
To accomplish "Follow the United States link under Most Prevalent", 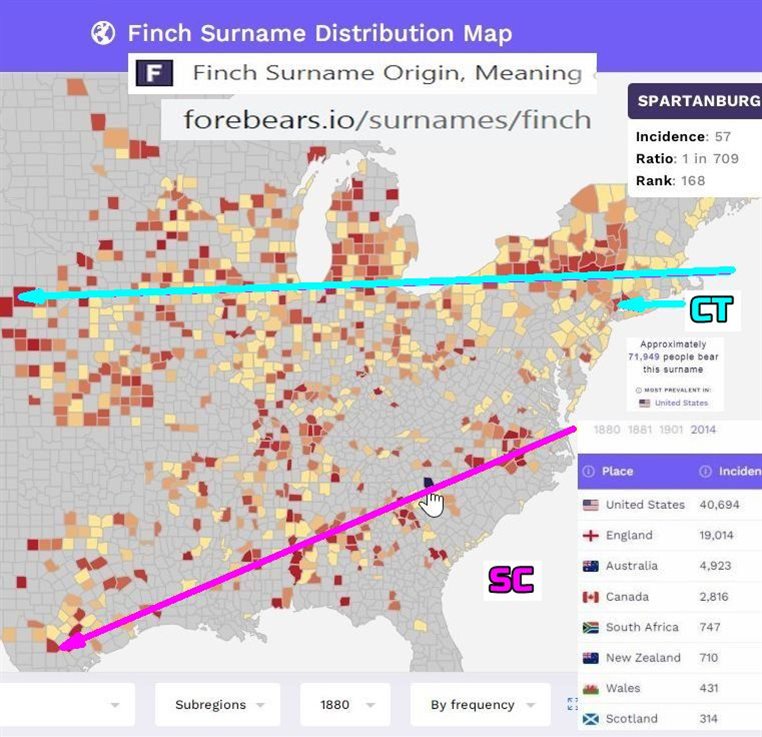I will (x=680, y=403).
